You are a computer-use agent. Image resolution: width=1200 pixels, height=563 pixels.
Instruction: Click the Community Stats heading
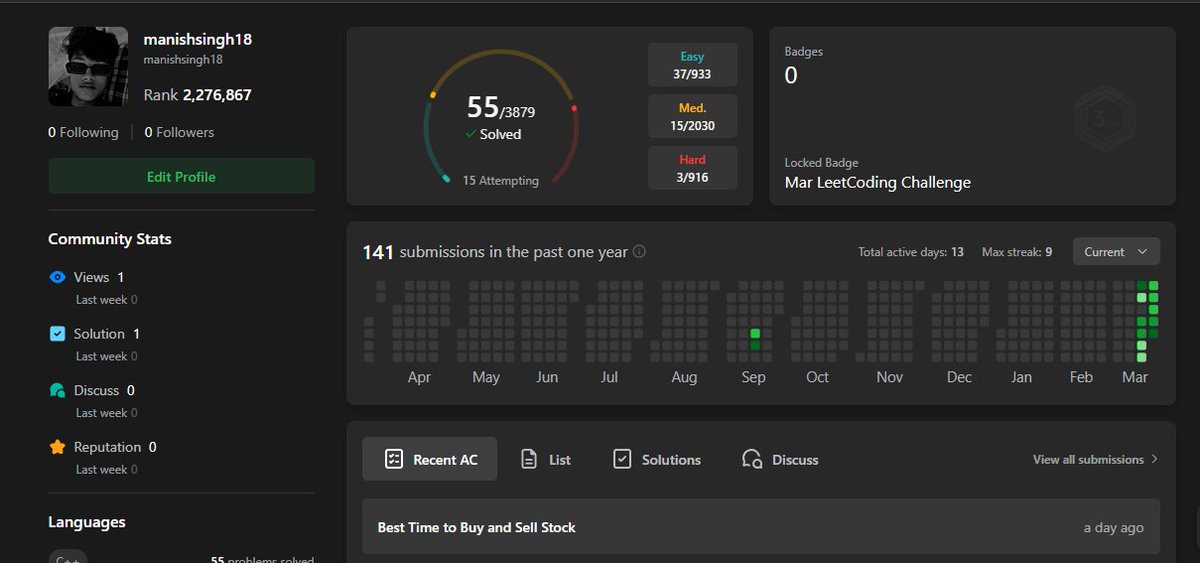[110, 239]
